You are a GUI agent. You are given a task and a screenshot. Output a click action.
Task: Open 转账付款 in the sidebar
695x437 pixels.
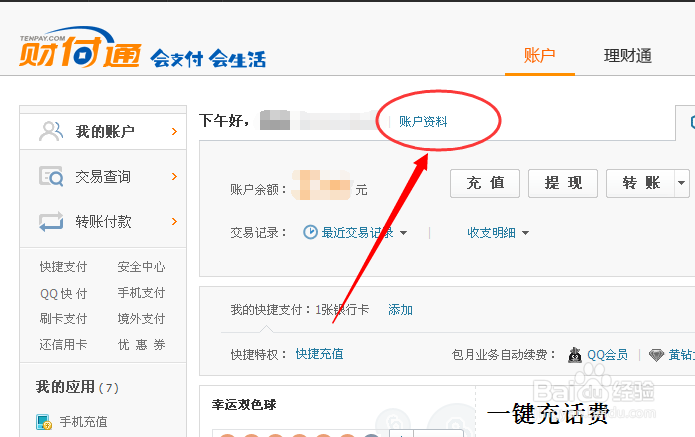[x=103, y=222]
